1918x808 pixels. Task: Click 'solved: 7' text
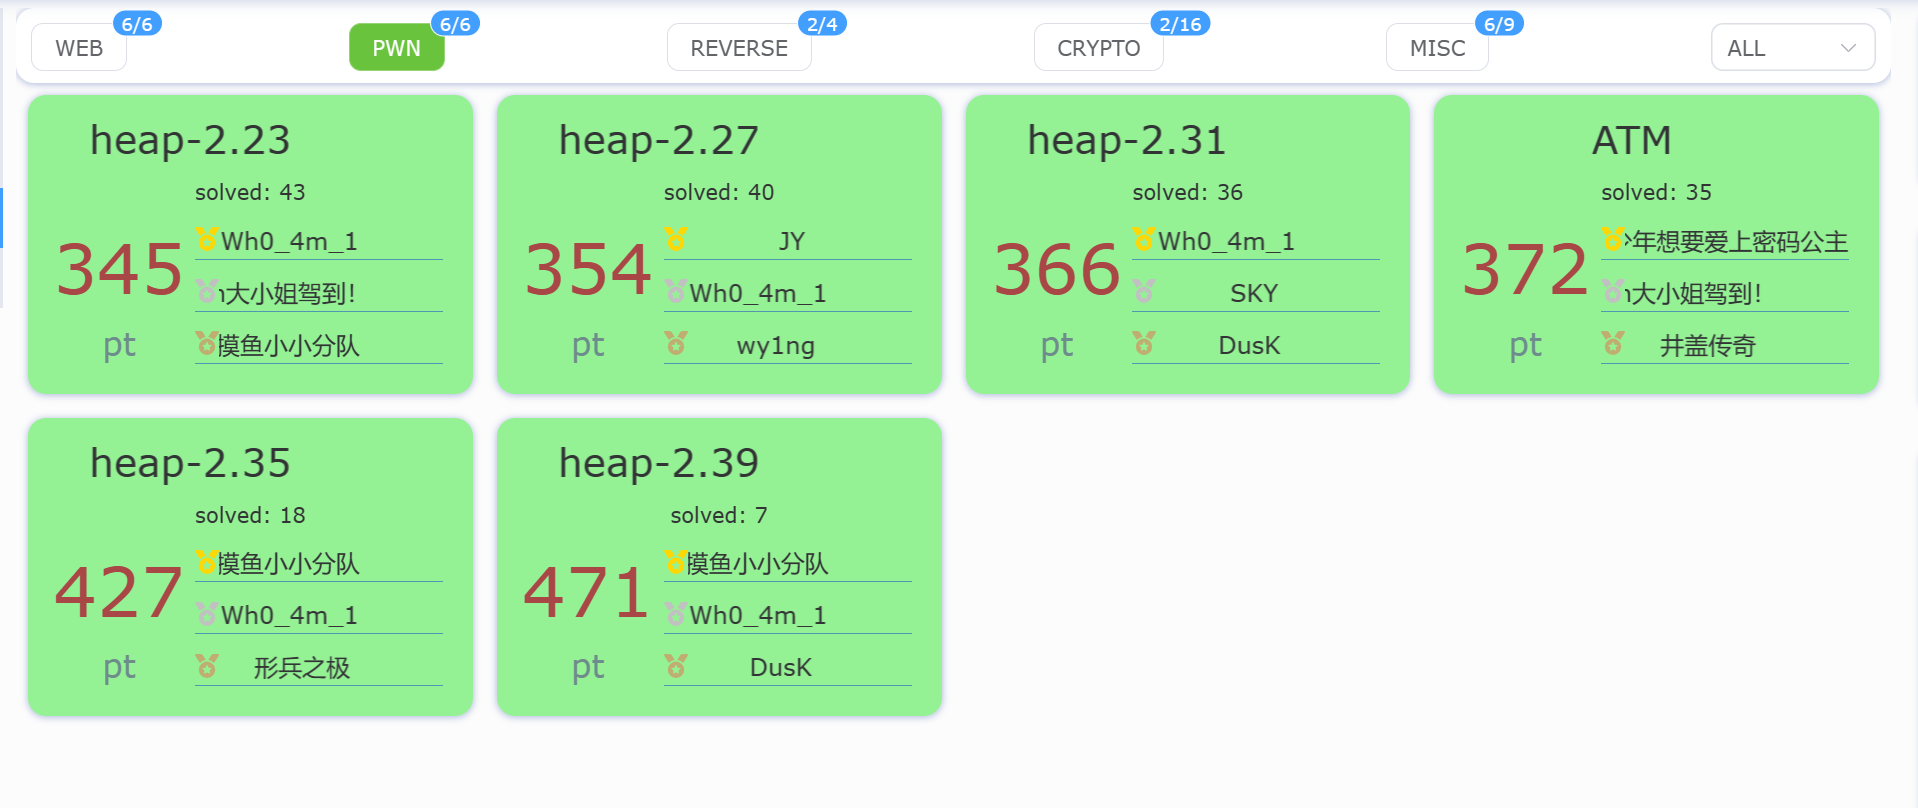719,515
